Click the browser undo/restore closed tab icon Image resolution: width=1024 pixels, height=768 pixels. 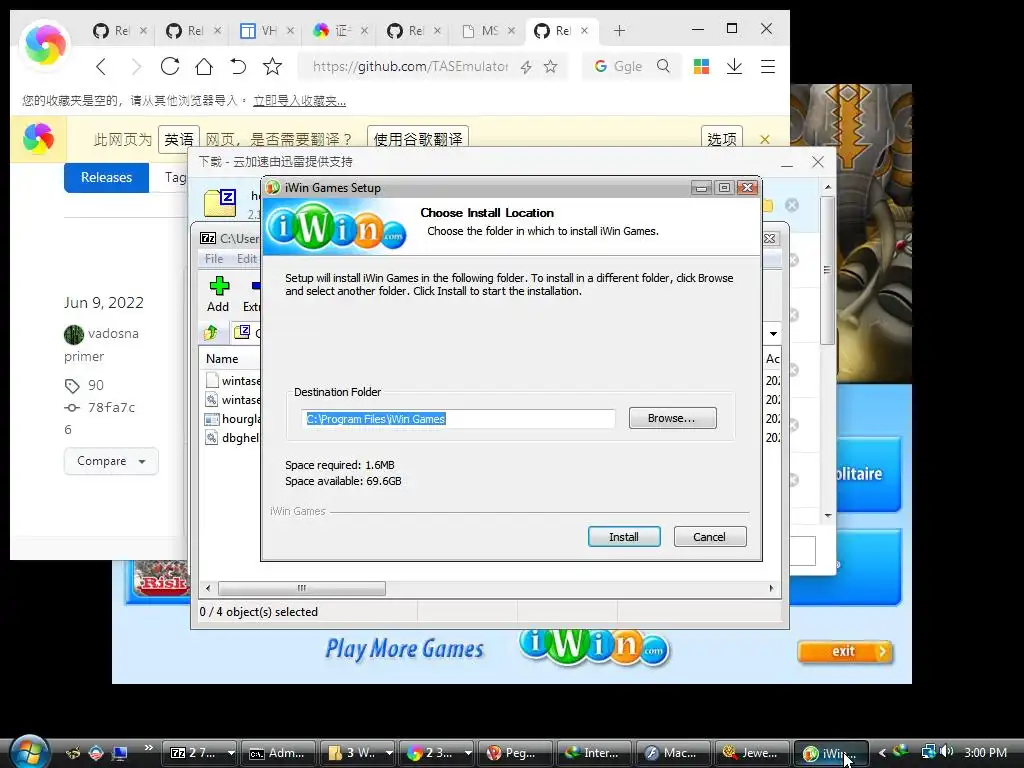(238, 66)
